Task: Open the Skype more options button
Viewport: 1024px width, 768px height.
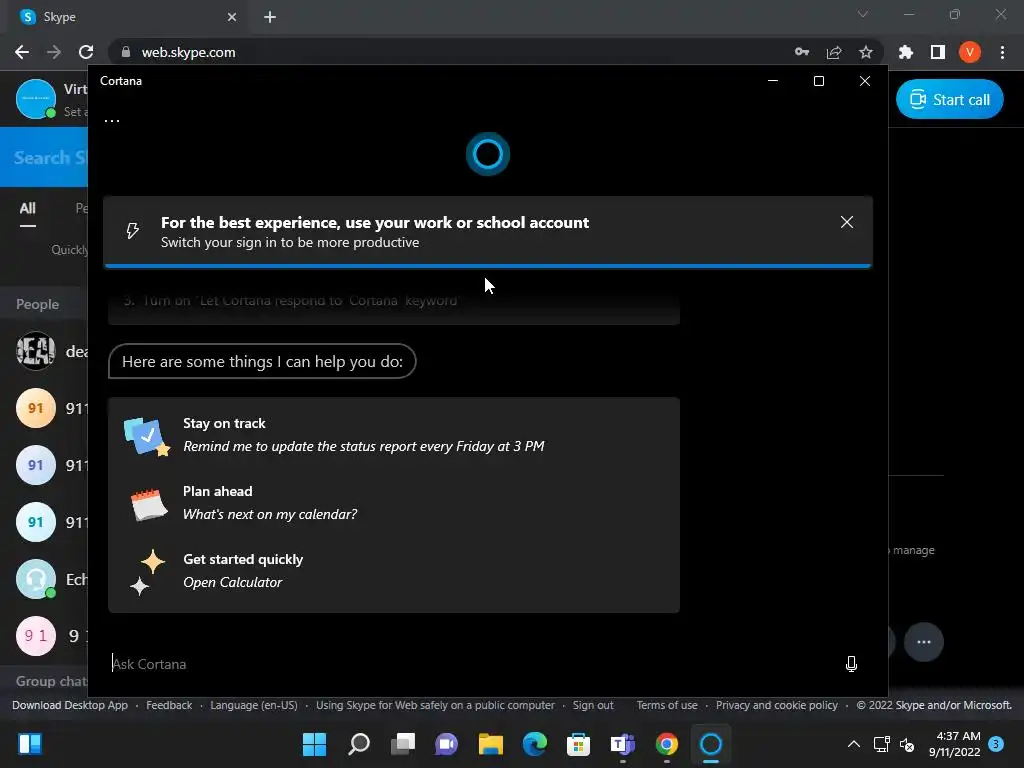Action: point(923,641)
